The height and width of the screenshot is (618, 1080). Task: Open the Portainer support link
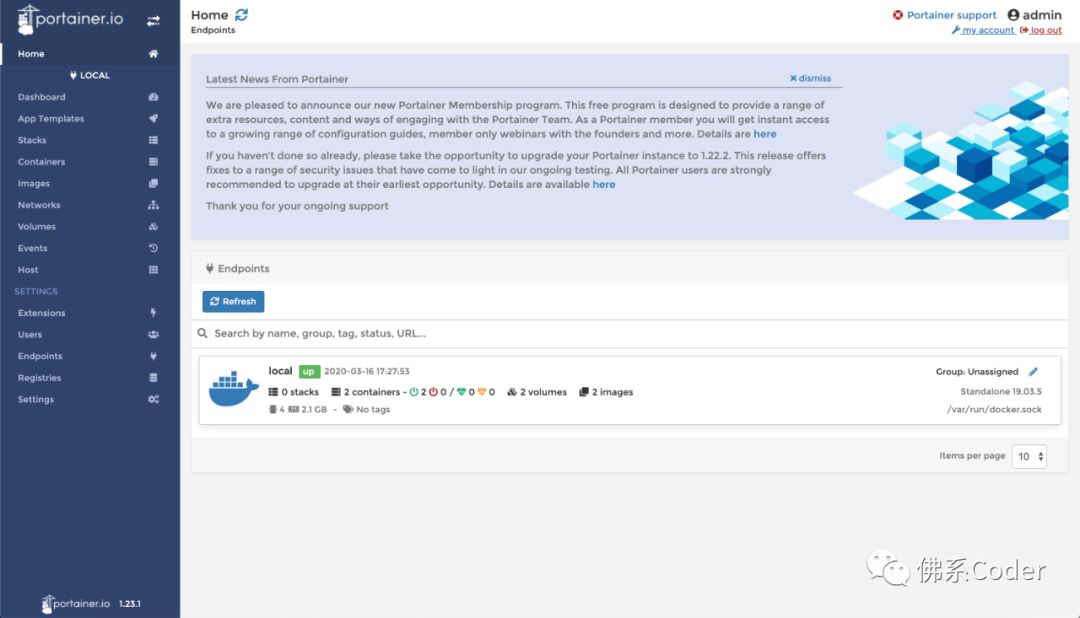[951, 15]
